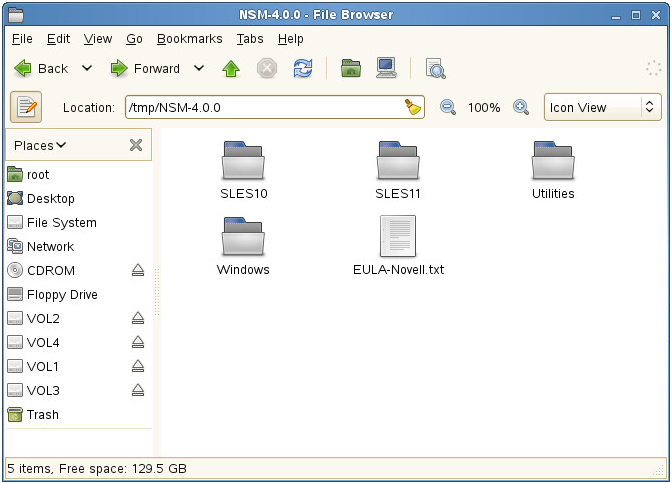
Task: Select the Windows folder icon
Action: [x=243, y=237]
